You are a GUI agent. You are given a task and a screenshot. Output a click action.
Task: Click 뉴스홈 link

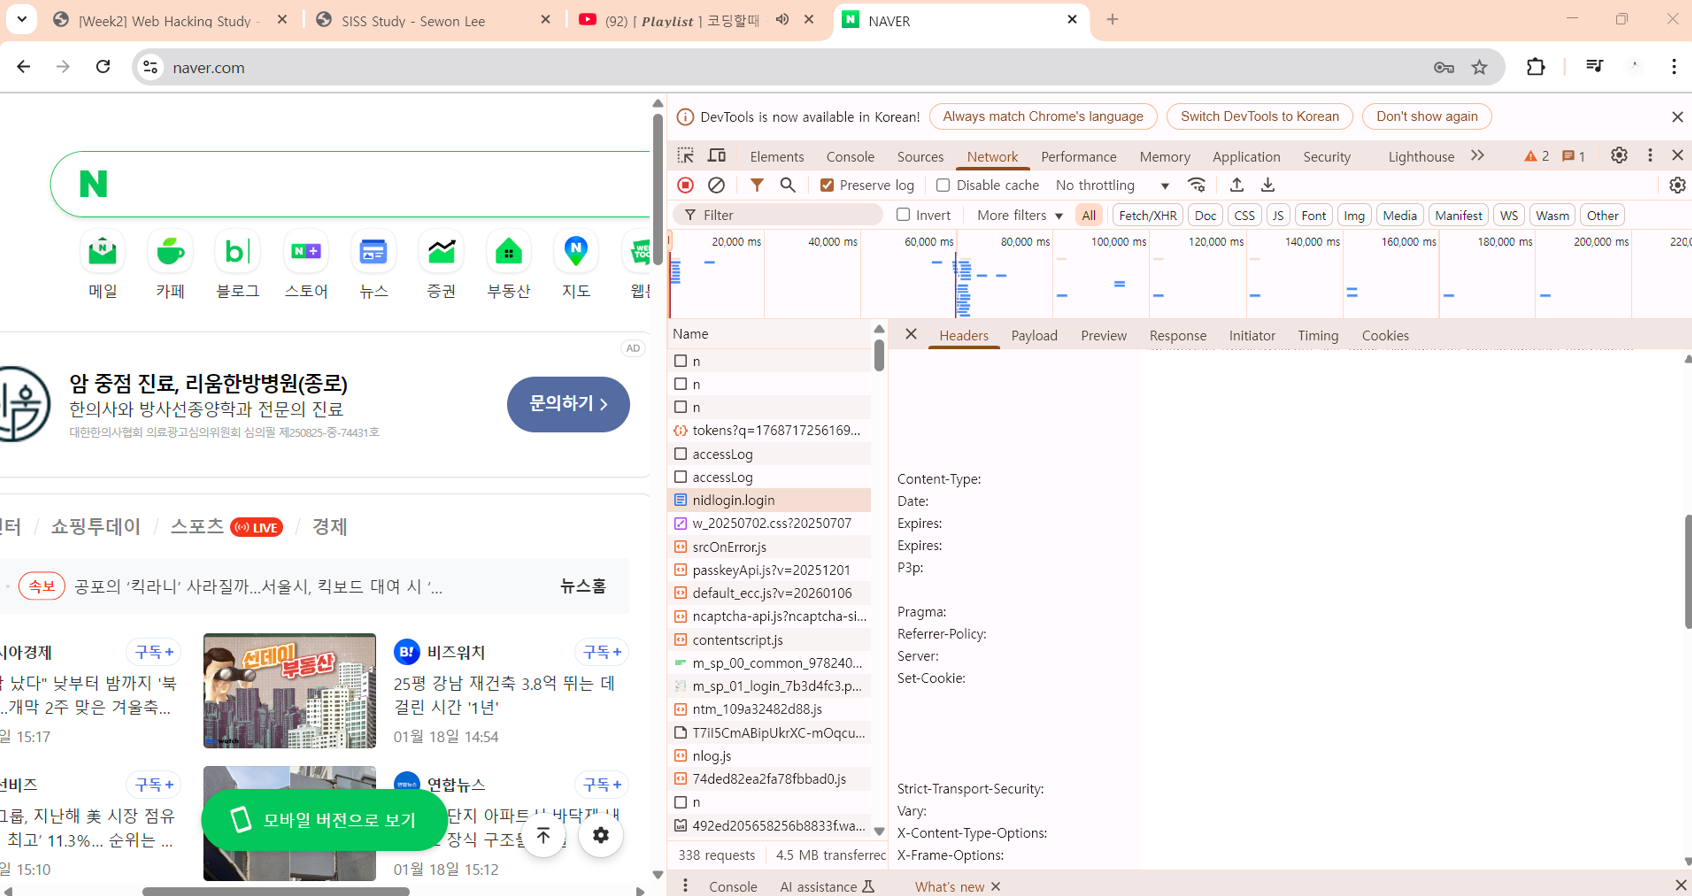pos(583,586)
